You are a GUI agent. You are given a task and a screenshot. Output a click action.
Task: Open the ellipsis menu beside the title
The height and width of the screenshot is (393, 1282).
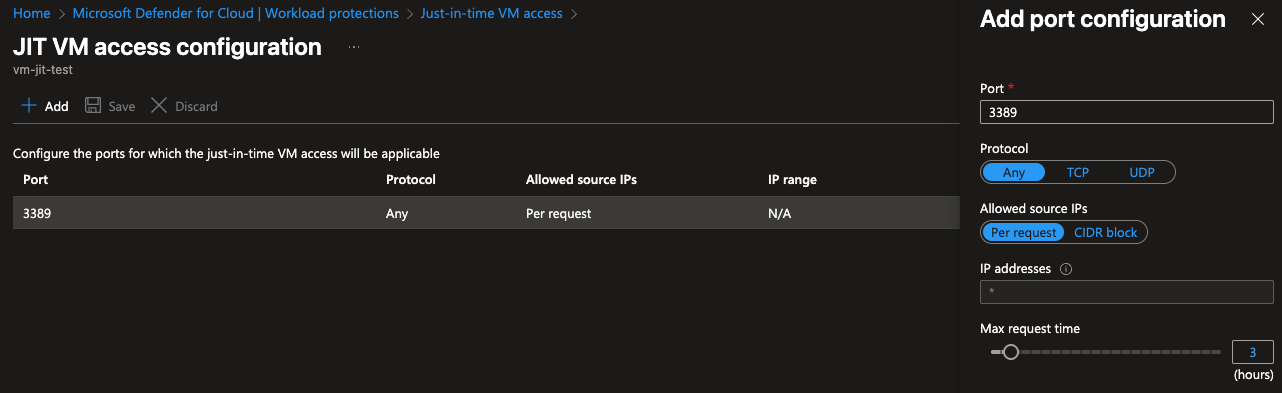pyautogui.click(x=354, y=48)
